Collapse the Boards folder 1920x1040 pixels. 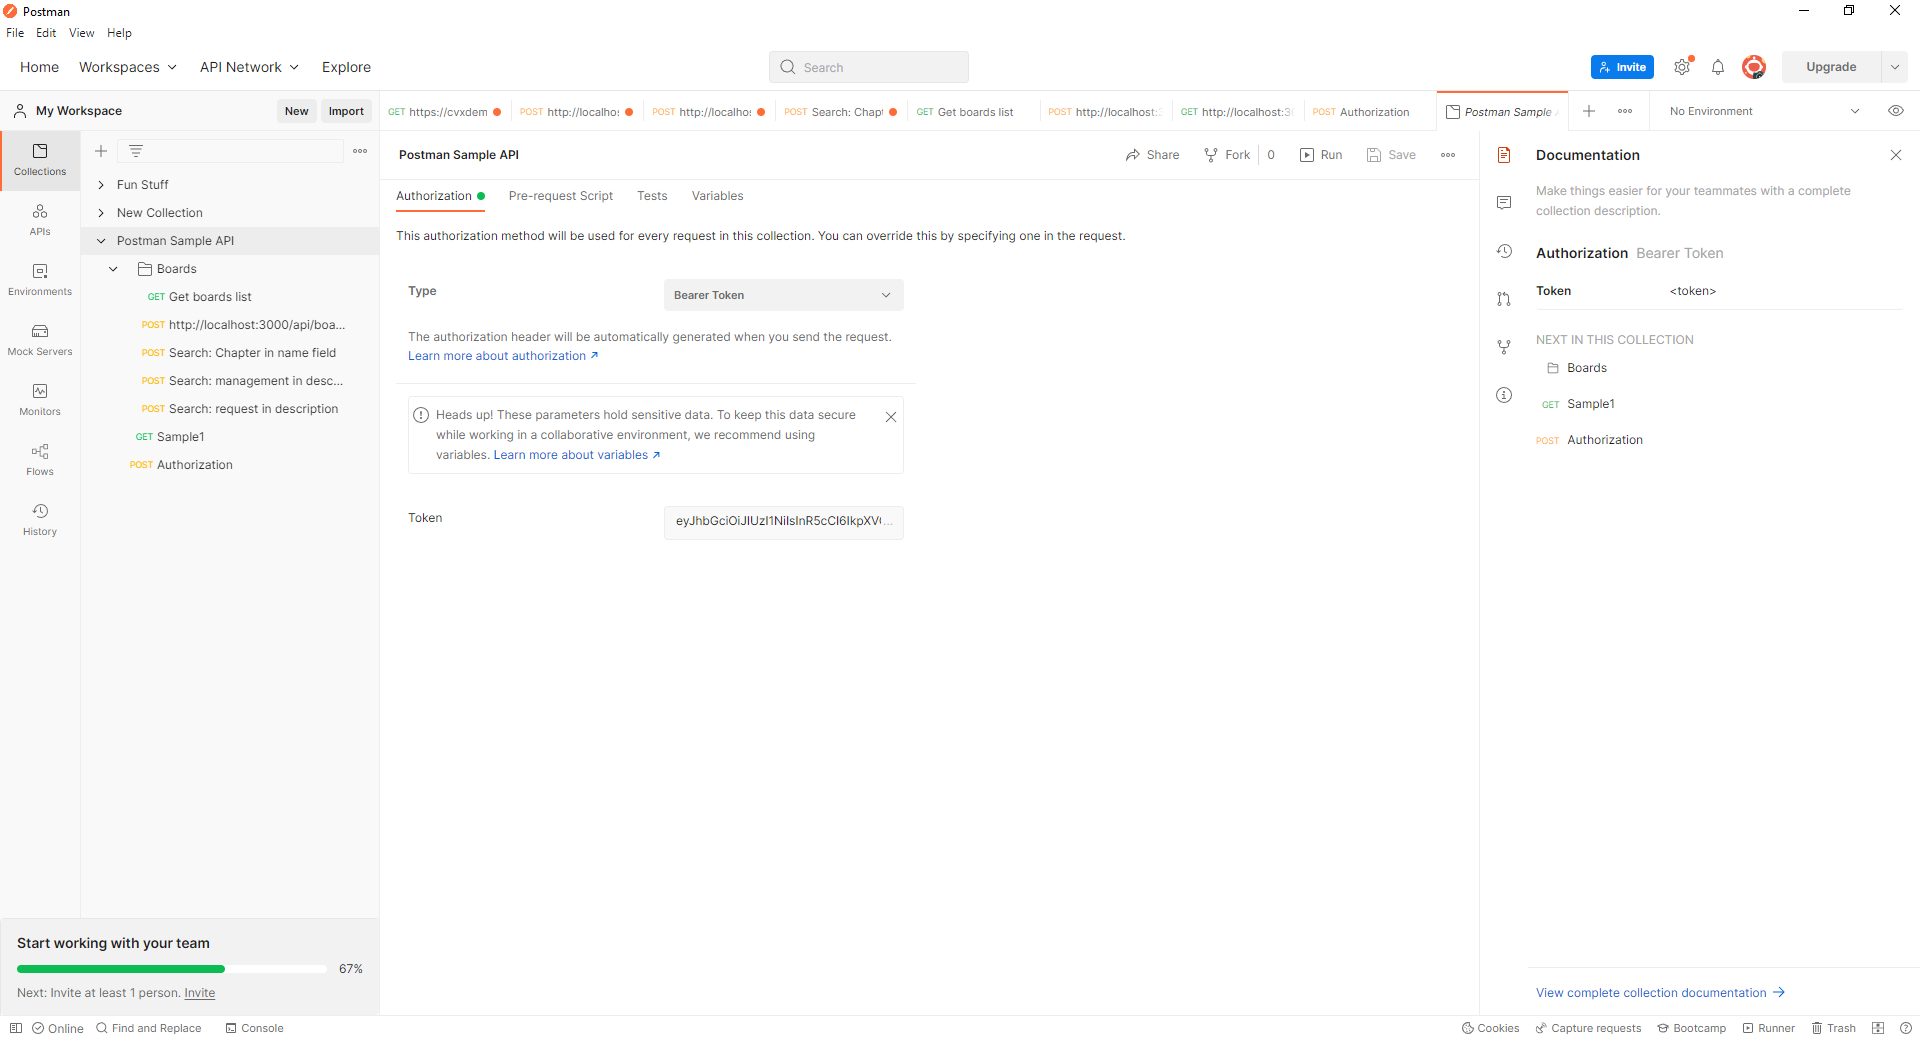[113, 269]
